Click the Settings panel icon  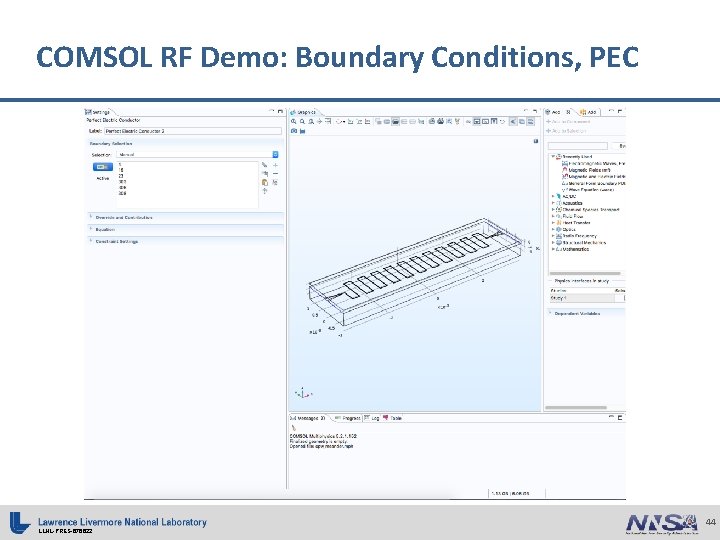tap(88, 112)
